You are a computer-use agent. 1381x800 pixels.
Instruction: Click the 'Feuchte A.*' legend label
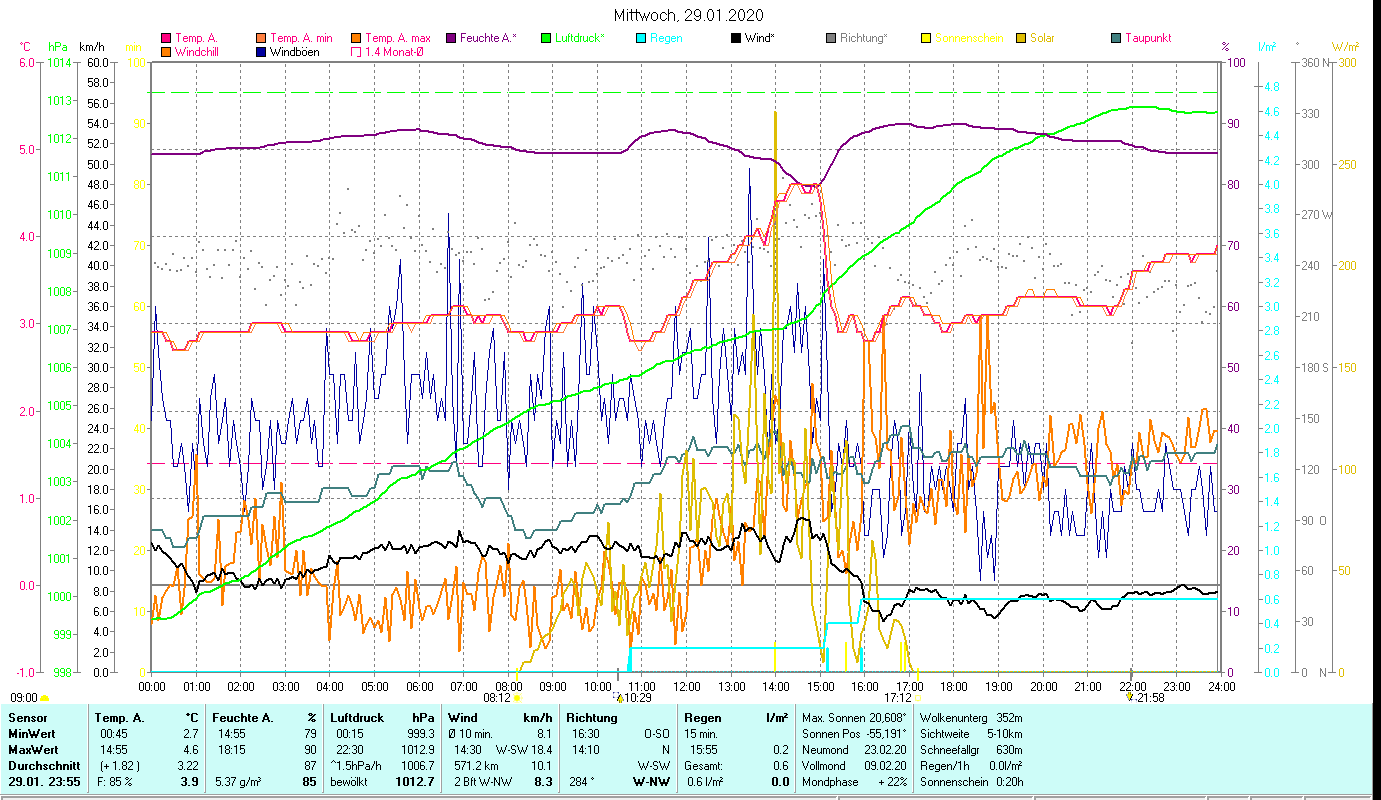[x=489, y=39]
